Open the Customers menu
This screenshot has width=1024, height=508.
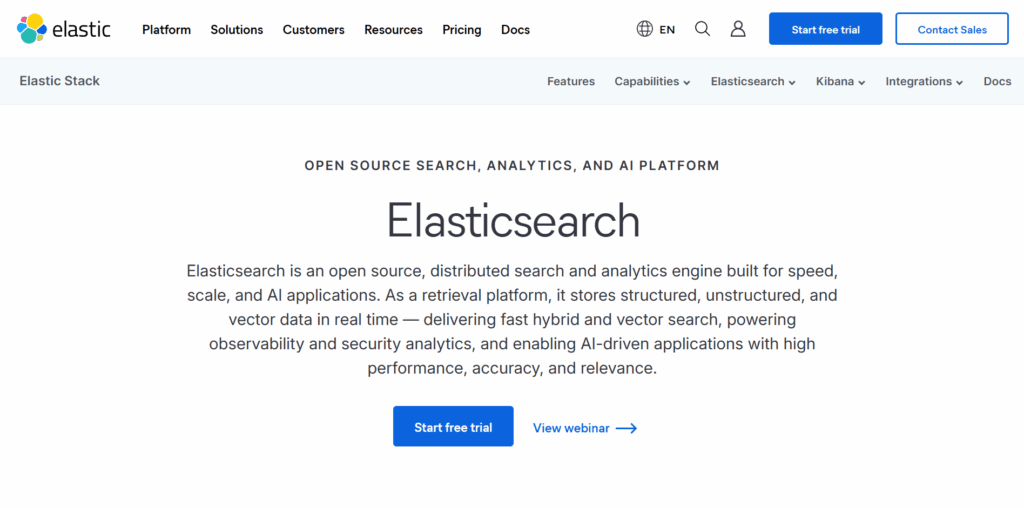click(x=313, y=29)
